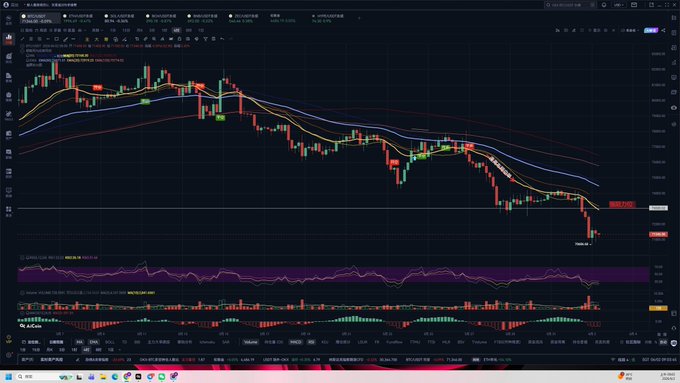Click the eye icon in right sidebar
680x383 pixels.
[x=673, y=108]
